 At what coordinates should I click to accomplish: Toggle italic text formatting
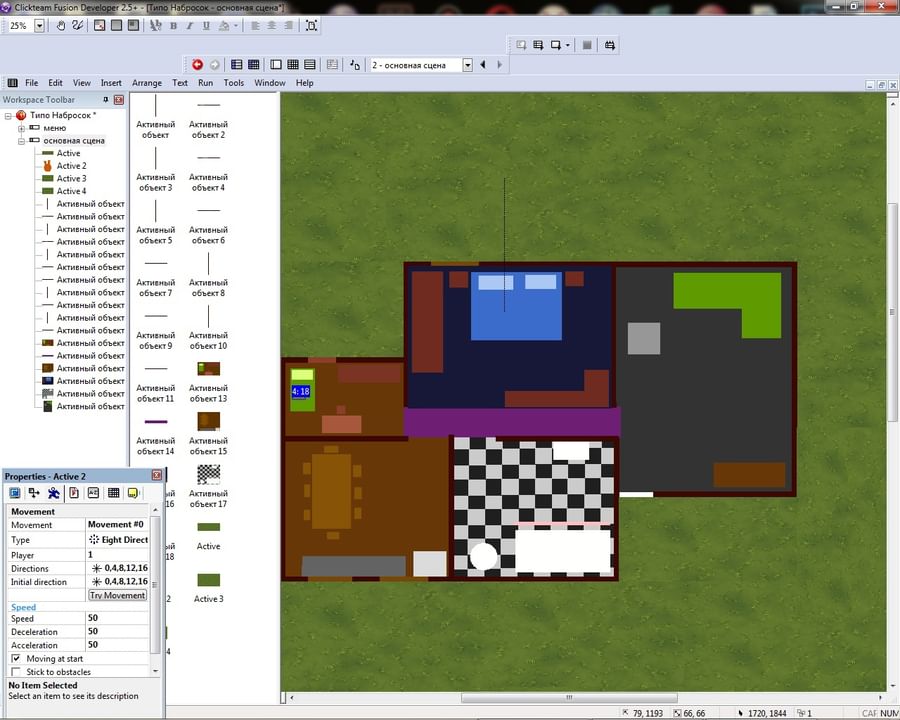pyautogui.click(x=189, y=25)
